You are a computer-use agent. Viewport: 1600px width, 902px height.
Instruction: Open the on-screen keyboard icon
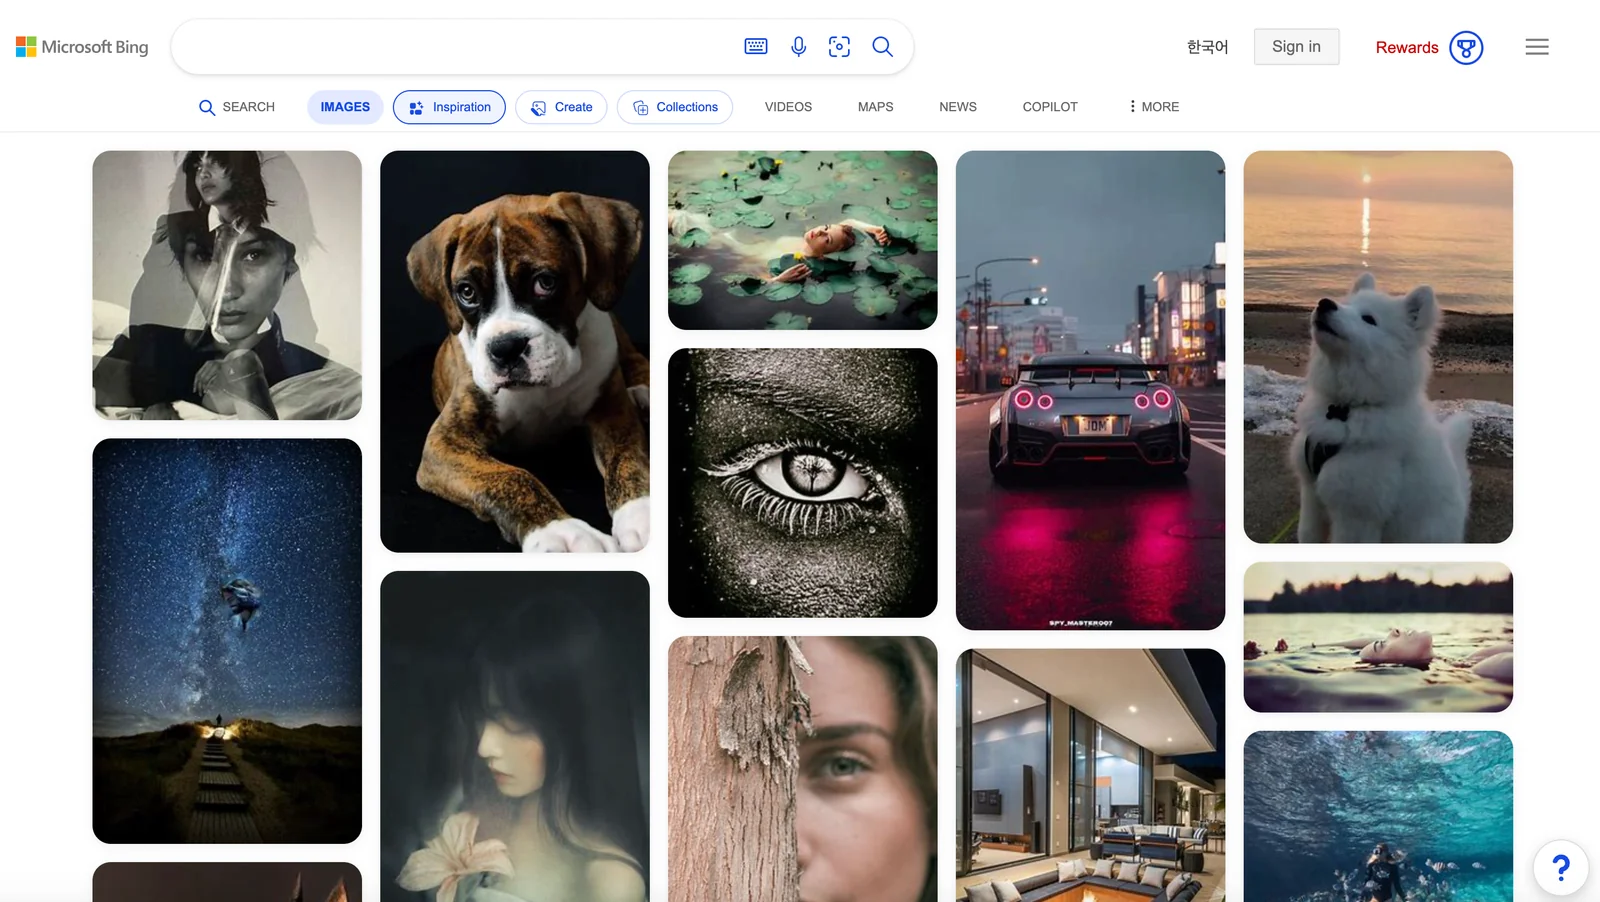click(x=756, y=47)
